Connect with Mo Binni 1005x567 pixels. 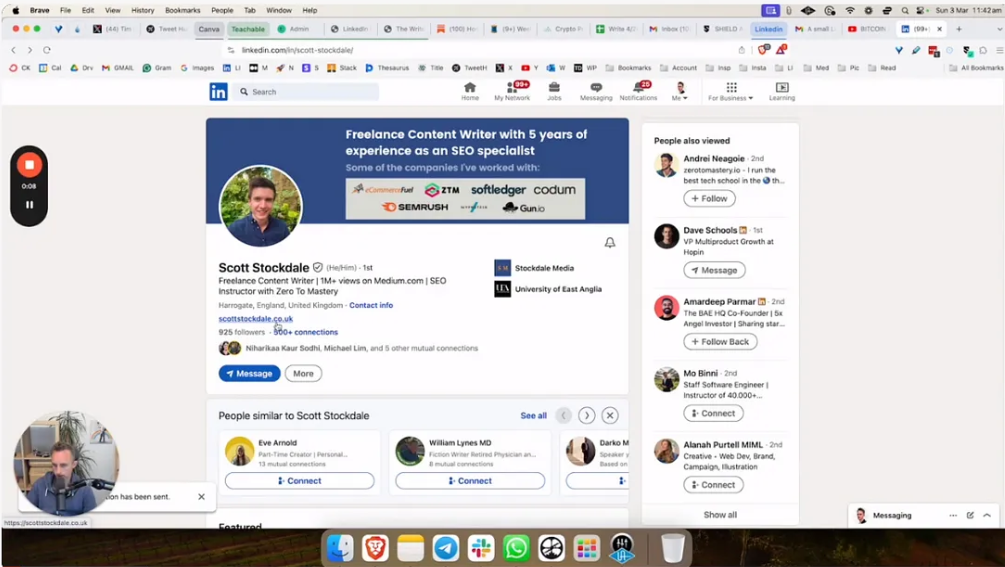tap(713, 413)
